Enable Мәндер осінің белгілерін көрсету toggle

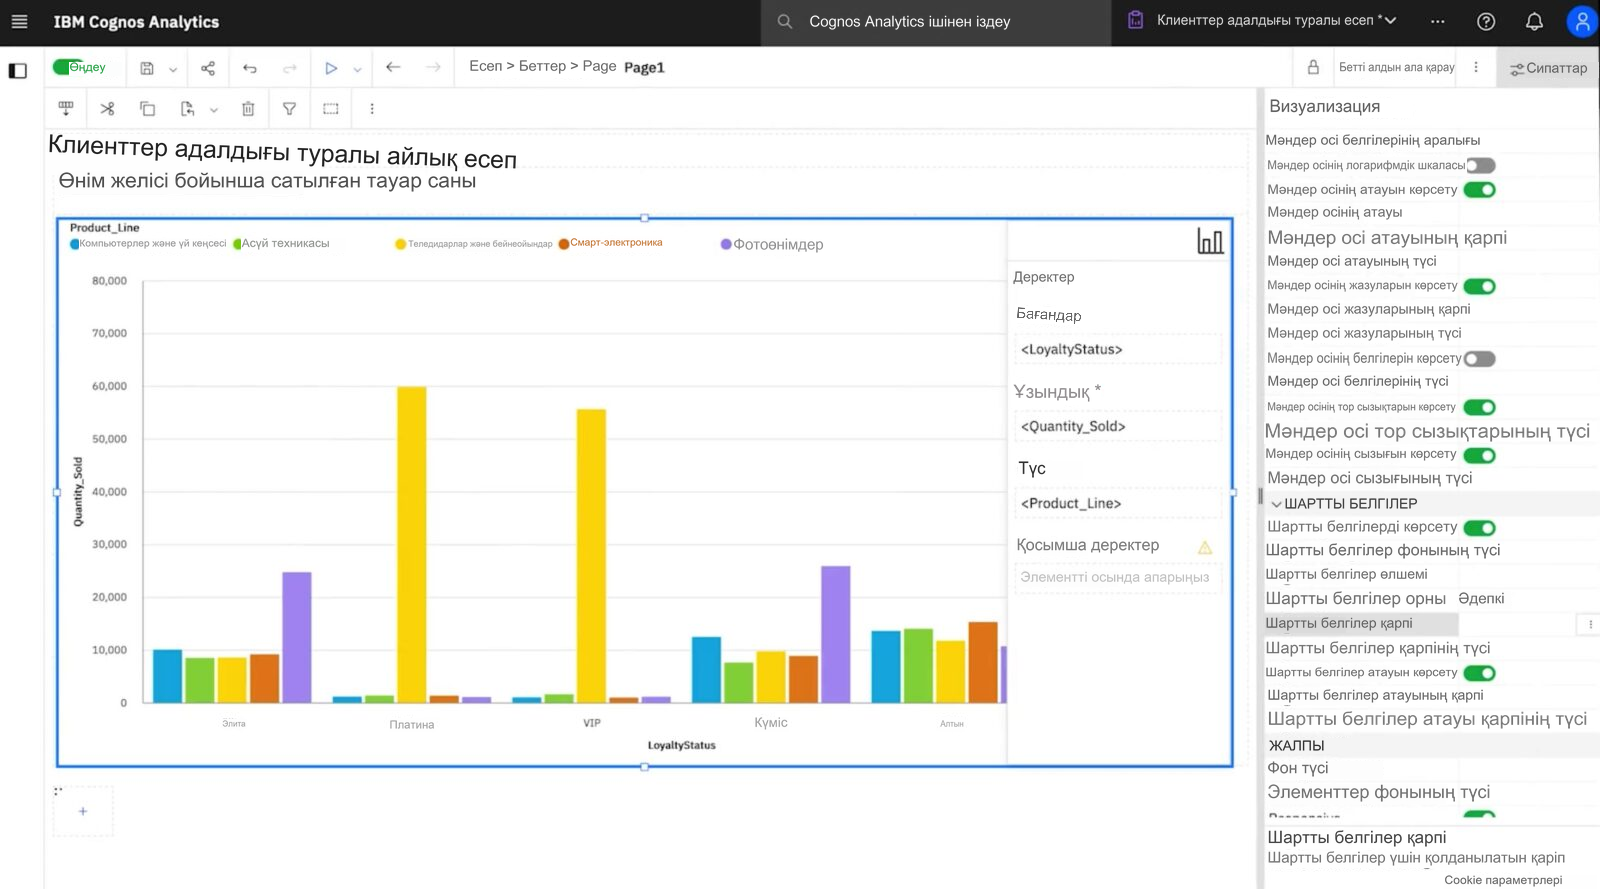[x=1480, y=359]
